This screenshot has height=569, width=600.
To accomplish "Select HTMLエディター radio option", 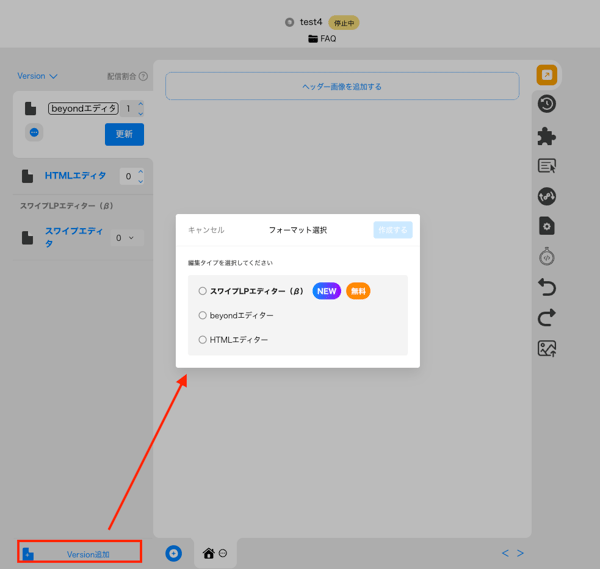I will click(x=202, y=340).
